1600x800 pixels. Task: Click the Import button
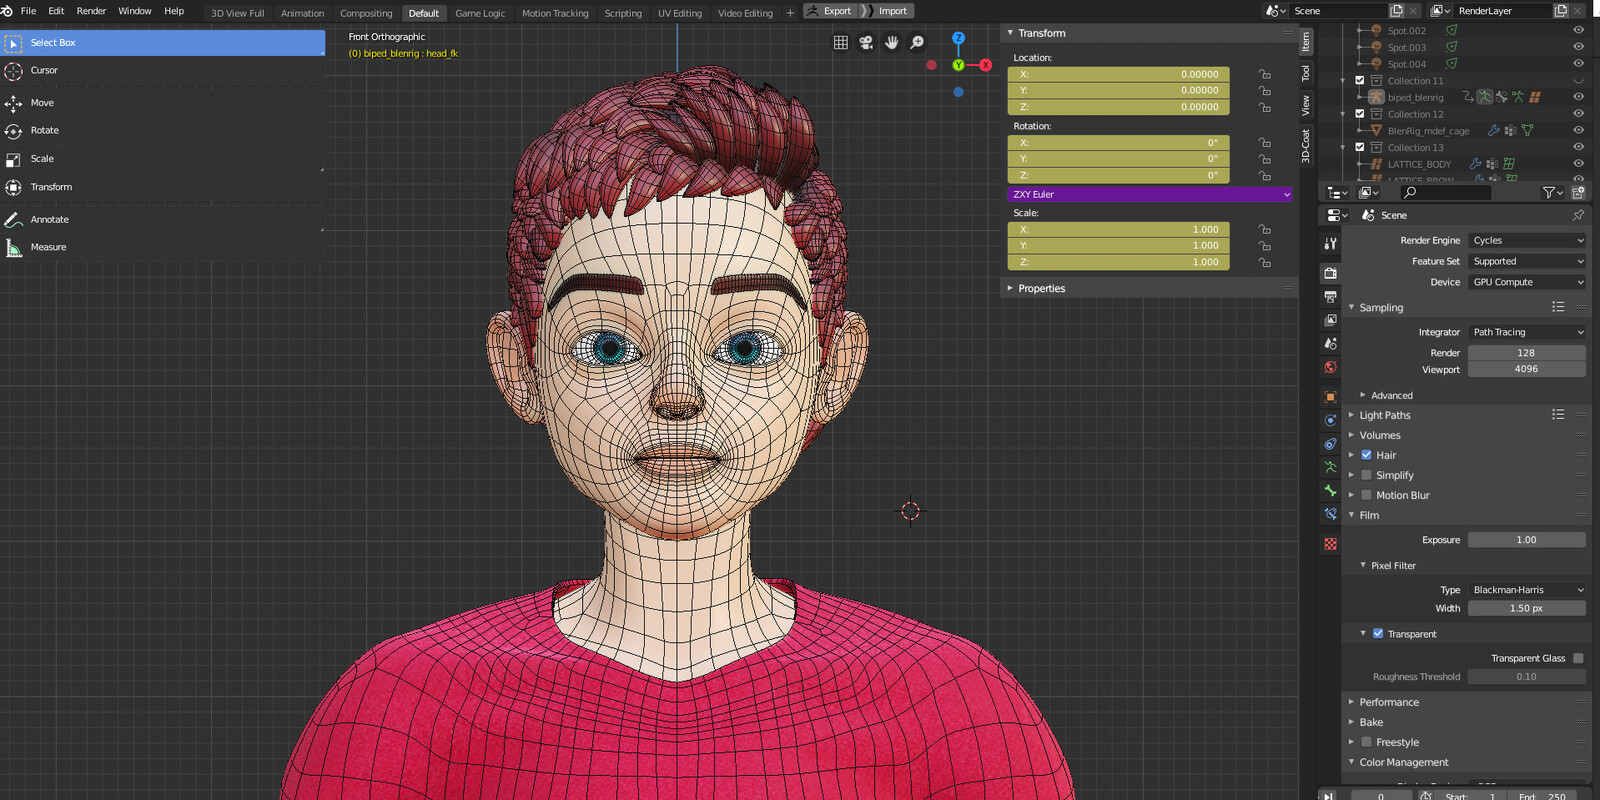887,11
